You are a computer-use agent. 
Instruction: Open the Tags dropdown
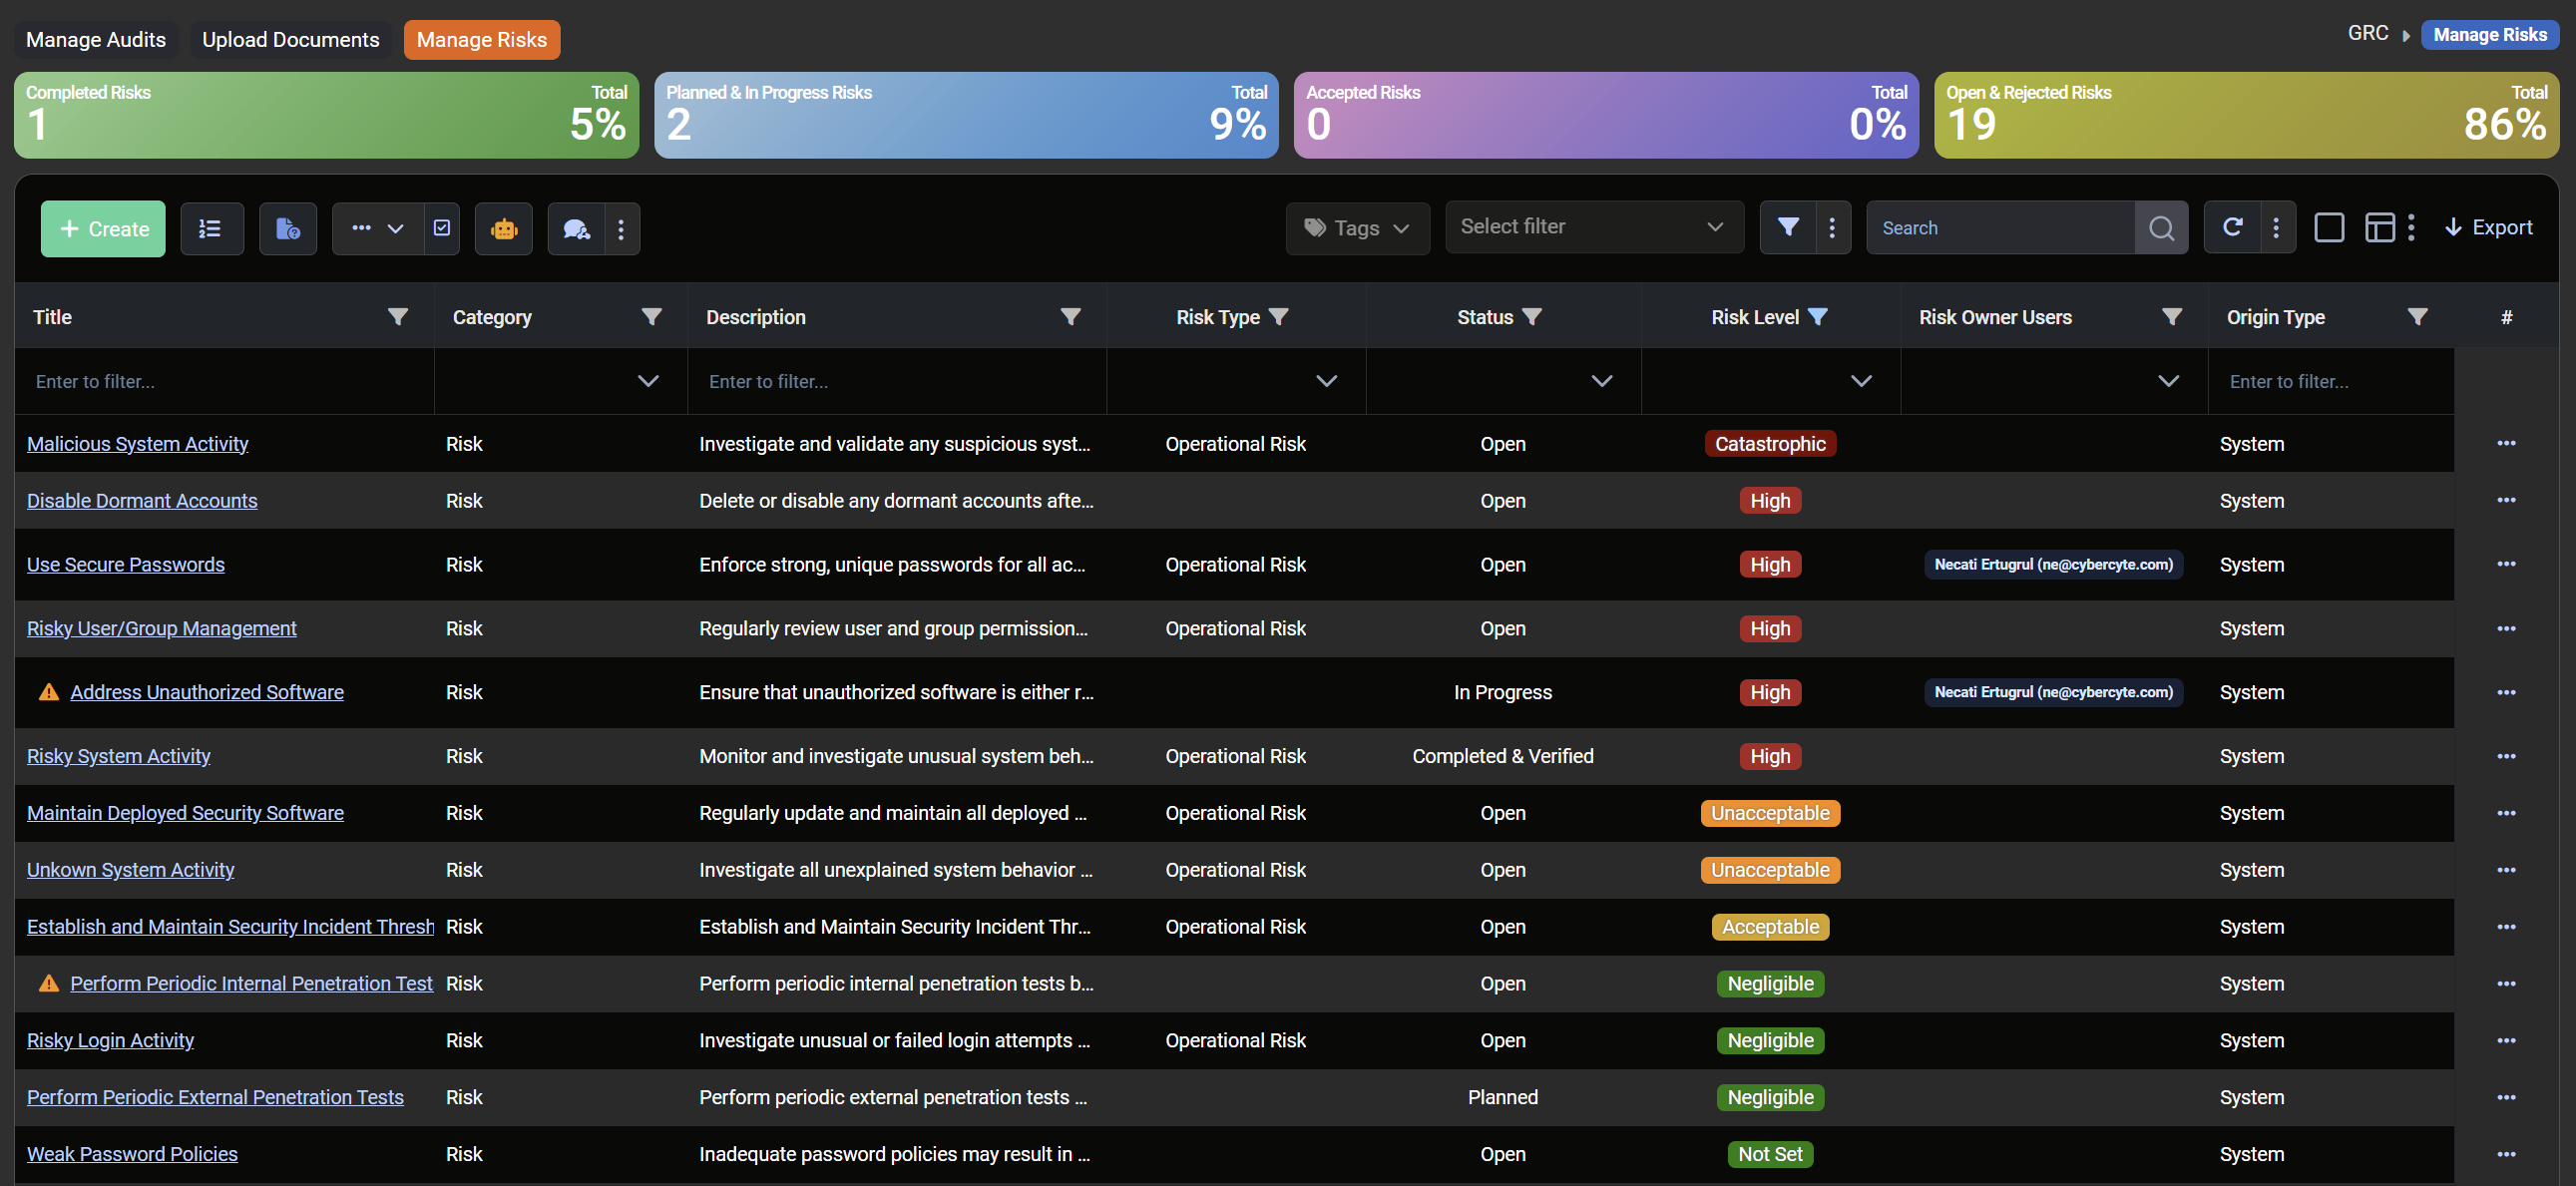1357,228
